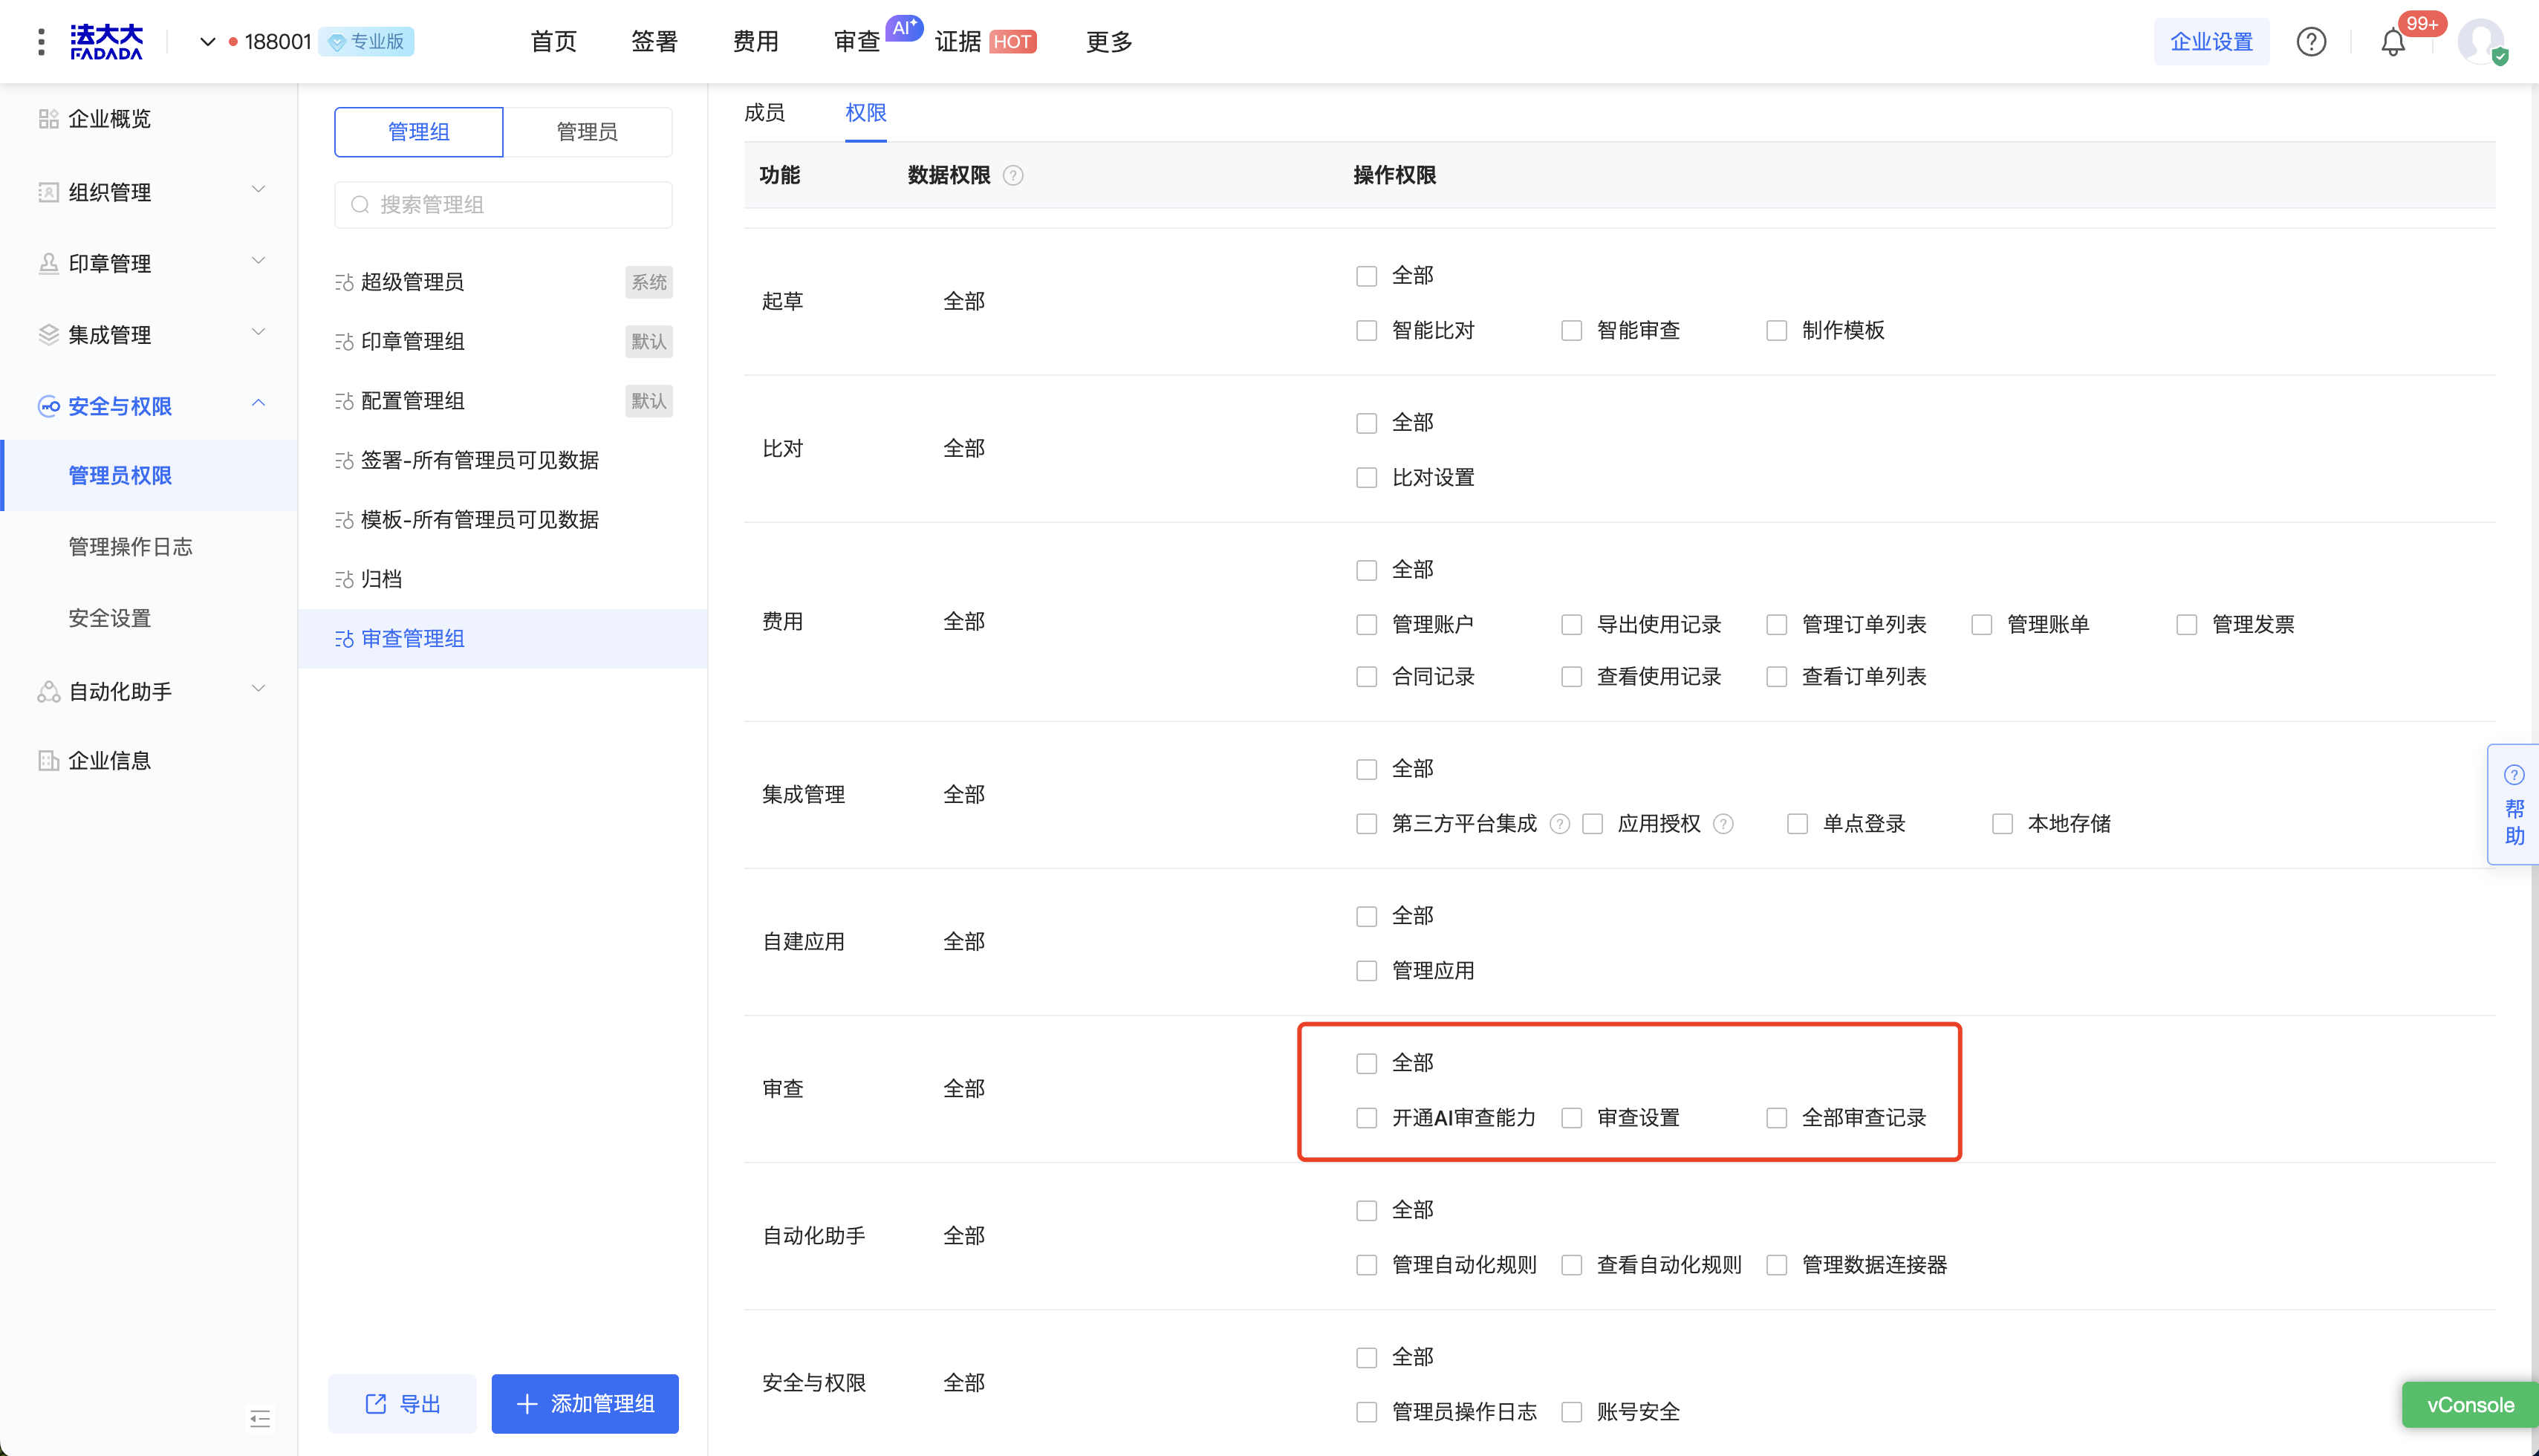Click the notification bell icon

2392,42
